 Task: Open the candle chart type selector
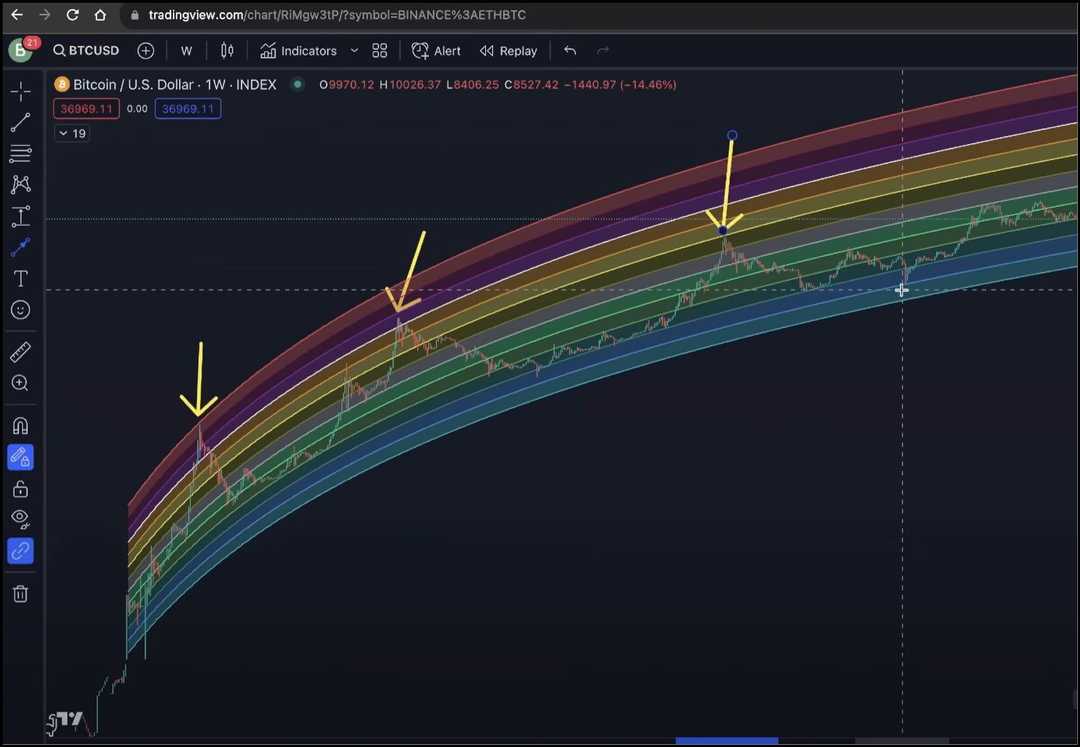pos(227,50)
